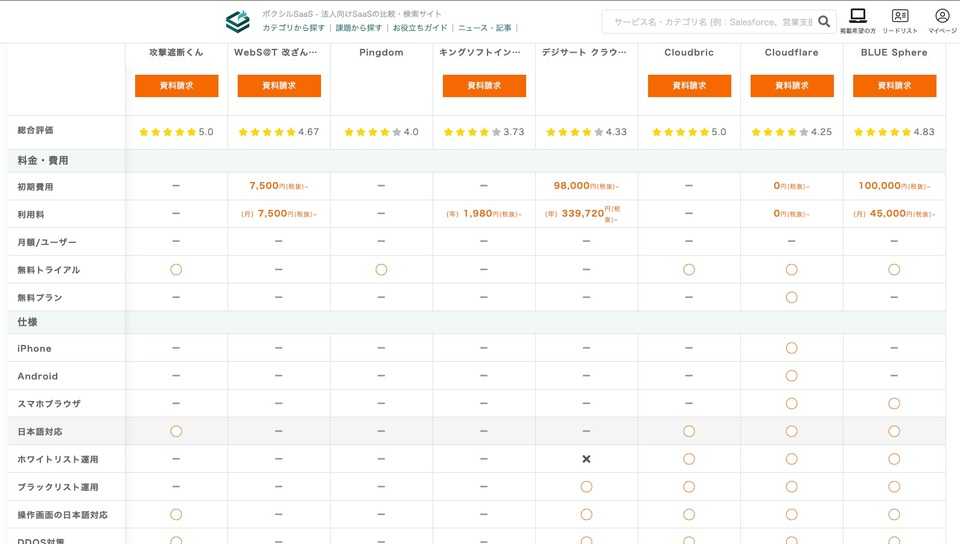Open カテゴリから探す menu
Screen dimensions: 960x544
[293, 28]
